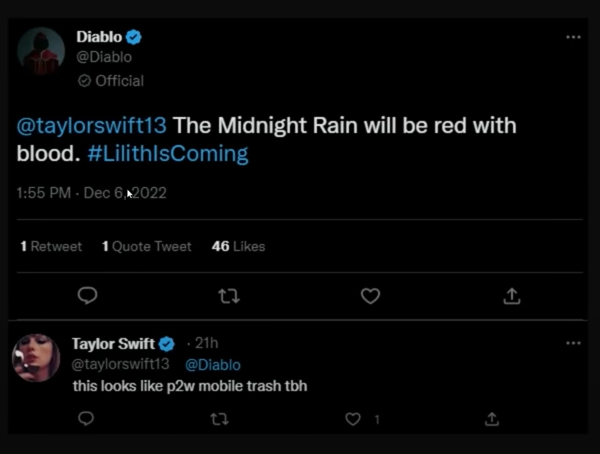Open the Taylor Swift display name
Viewport: 600px width, 454px height.
pos(112,344)
